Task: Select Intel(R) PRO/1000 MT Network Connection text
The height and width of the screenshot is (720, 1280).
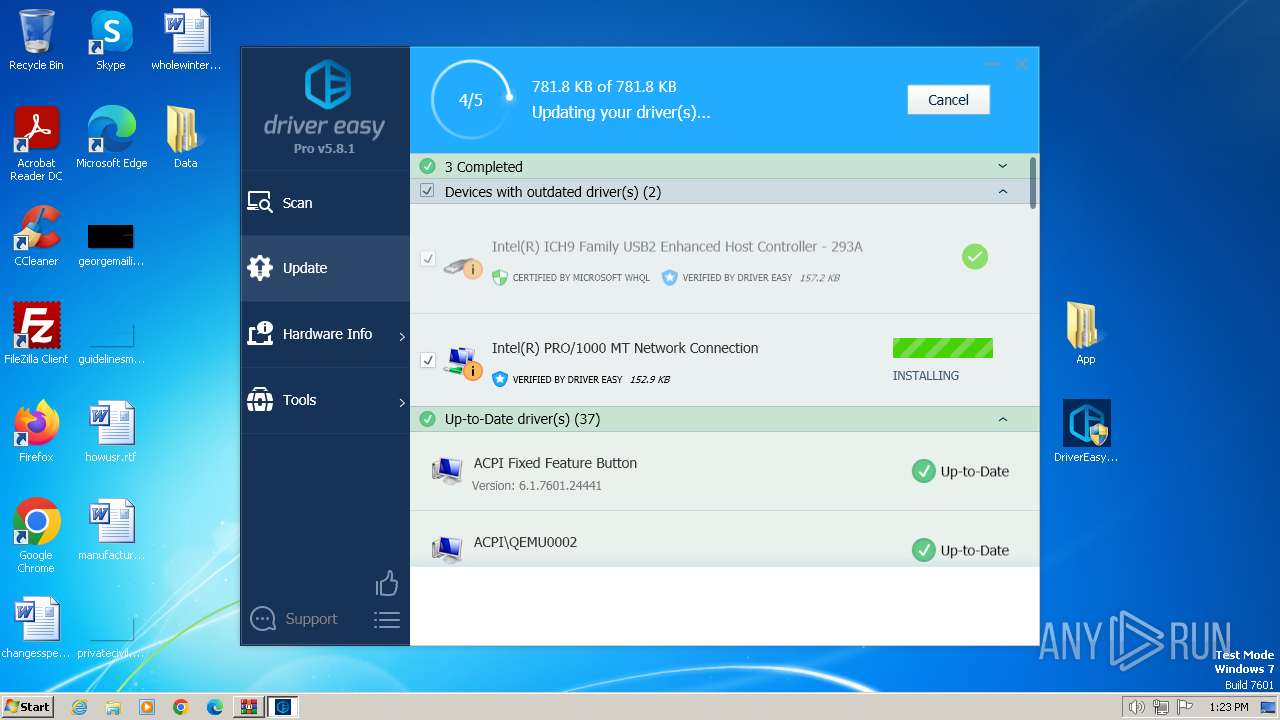Action: click(x=625, y=348)
